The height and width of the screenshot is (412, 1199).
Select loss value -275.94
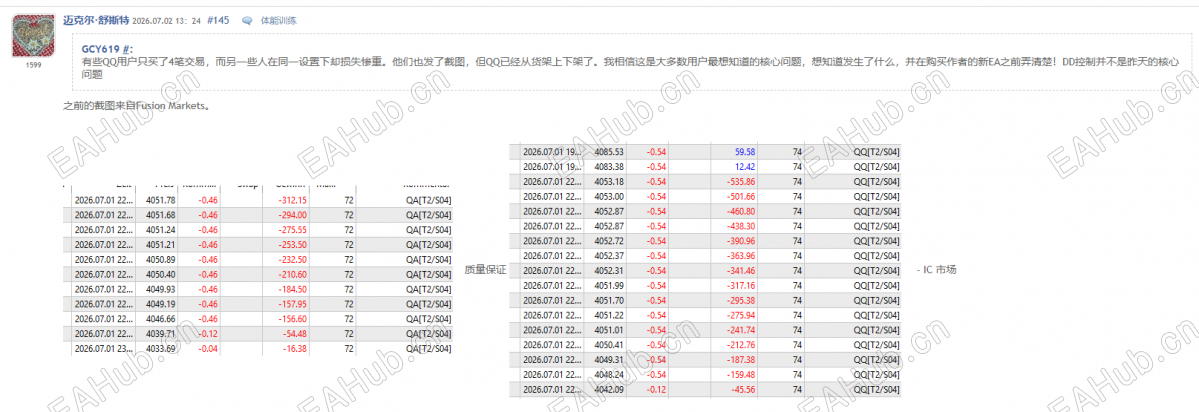[x=739, y=314]
